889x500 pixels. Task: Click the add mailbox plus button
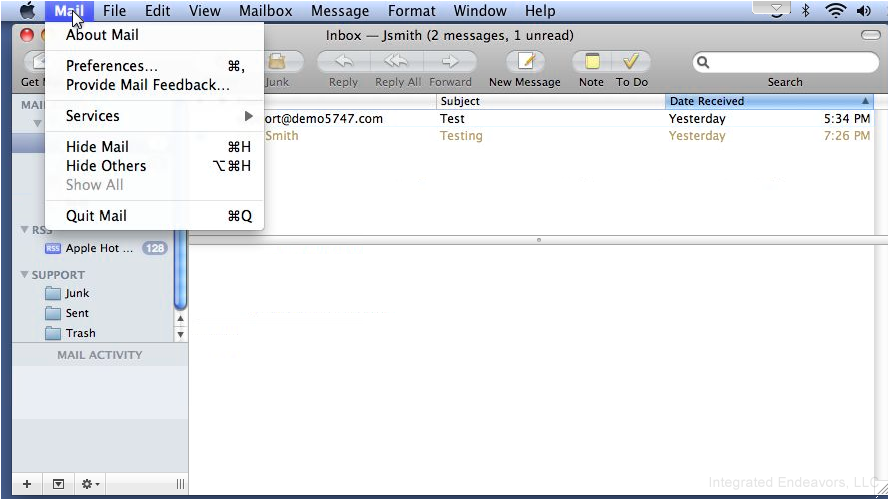(x=27, y=484)
